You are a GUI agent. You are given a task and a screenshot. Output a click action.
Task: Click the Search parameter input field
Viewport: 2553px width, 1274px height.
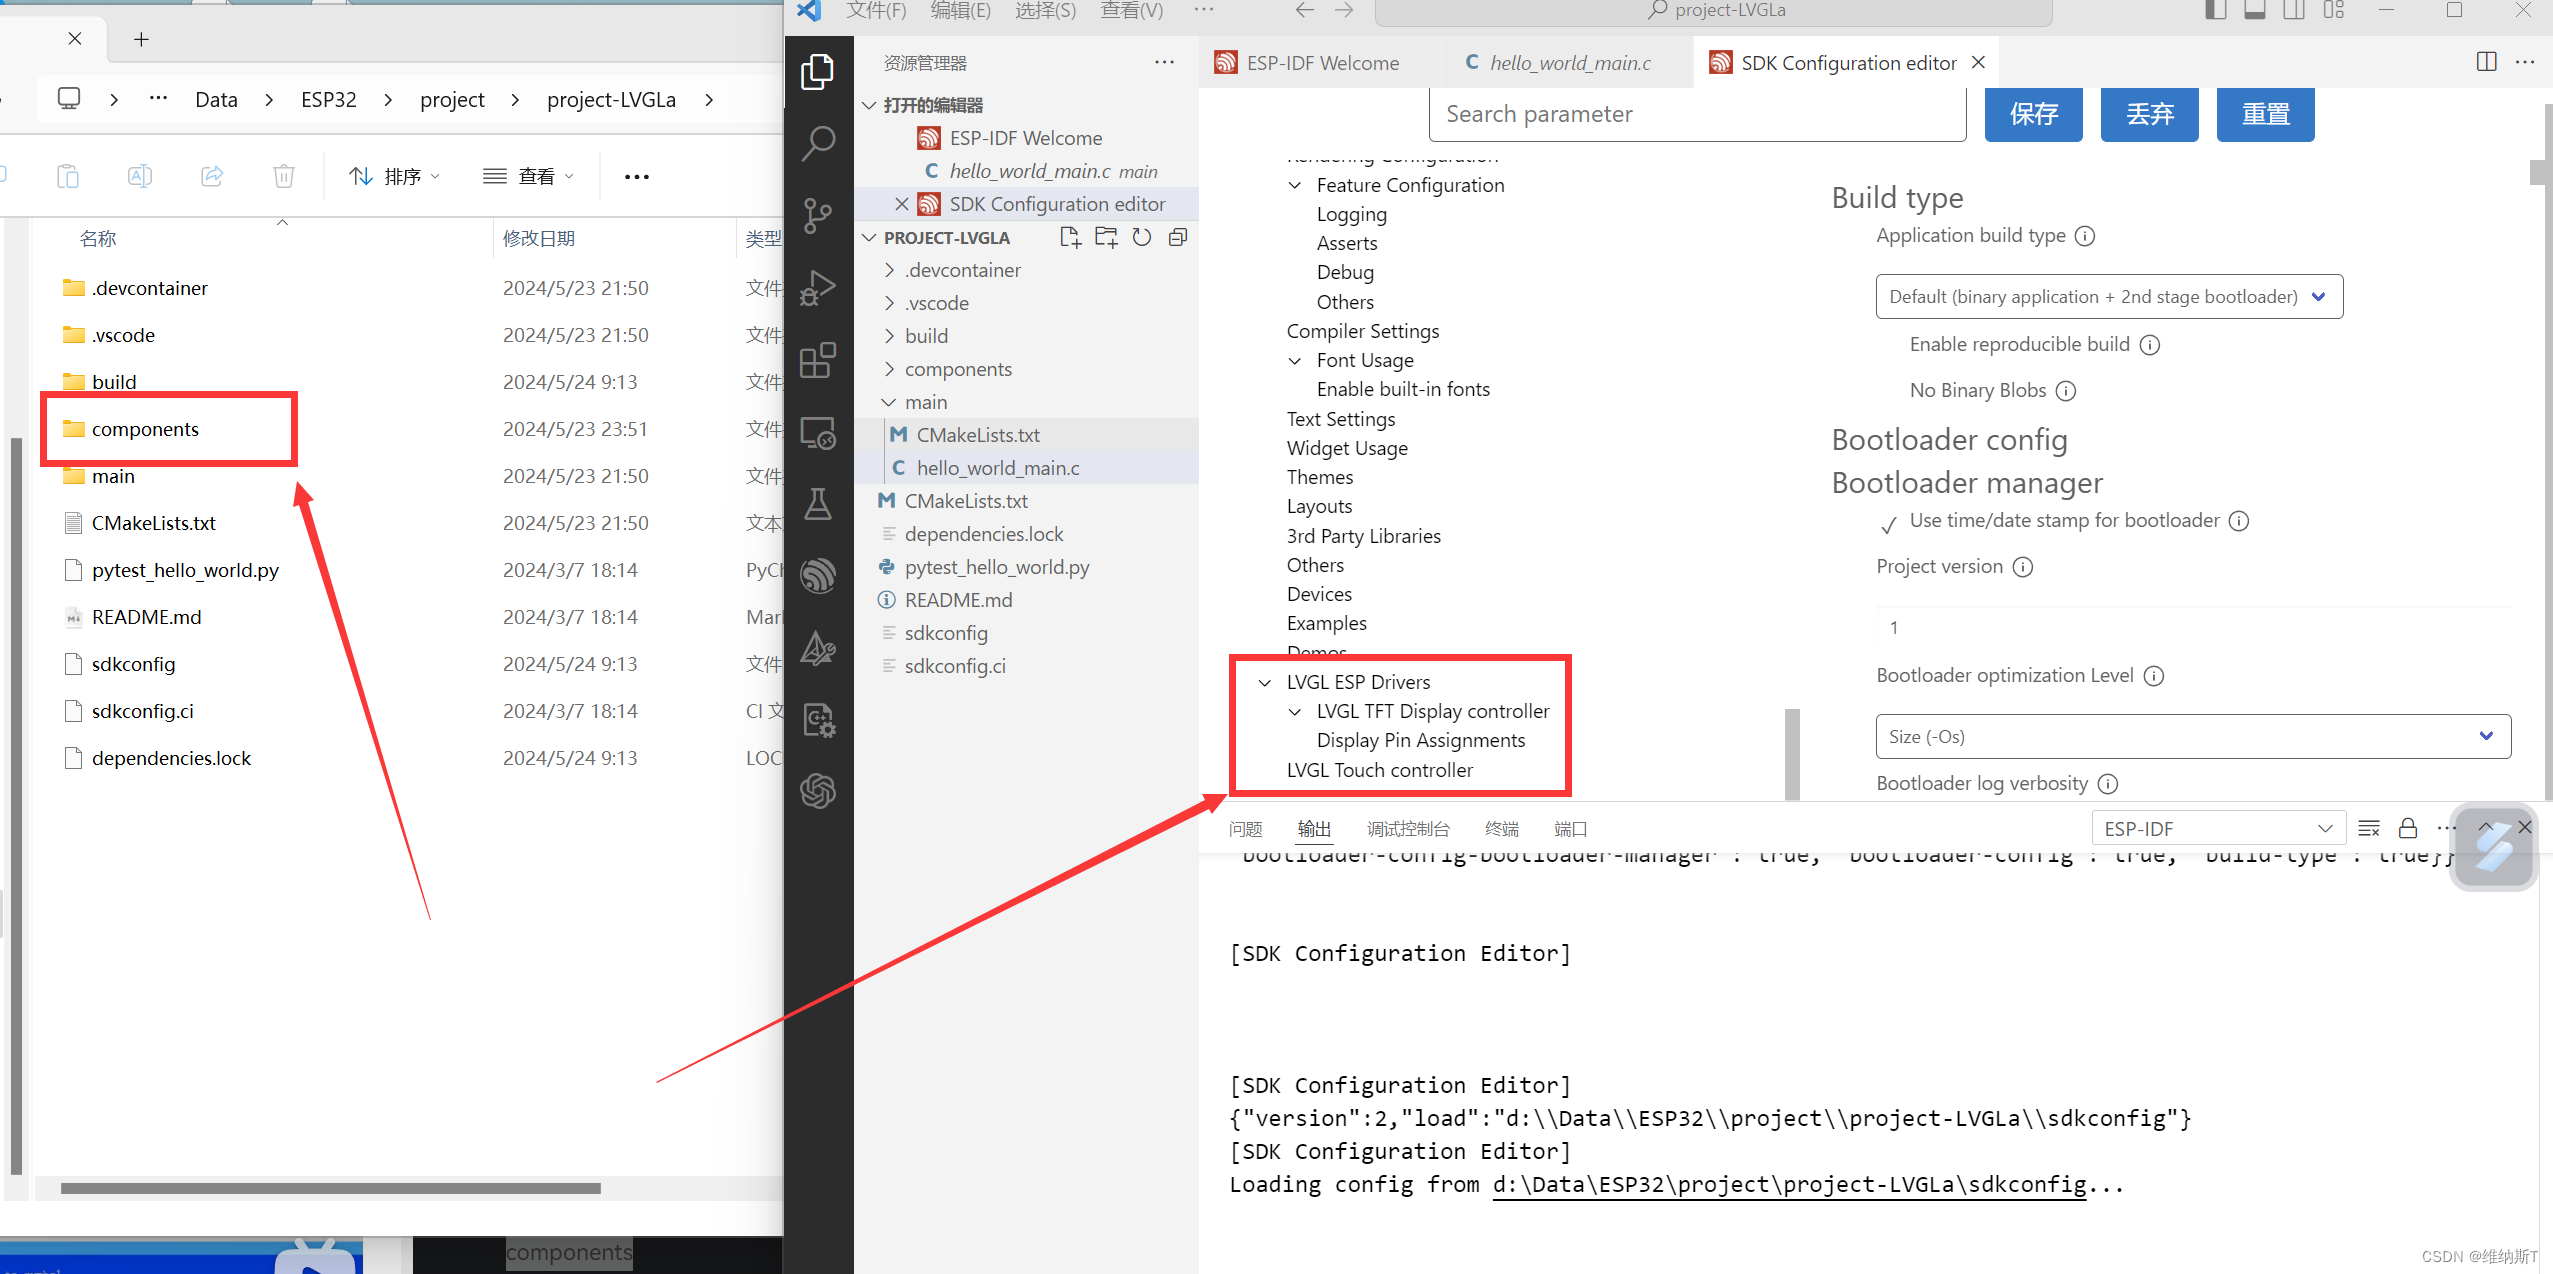[x=1697, y=114]
